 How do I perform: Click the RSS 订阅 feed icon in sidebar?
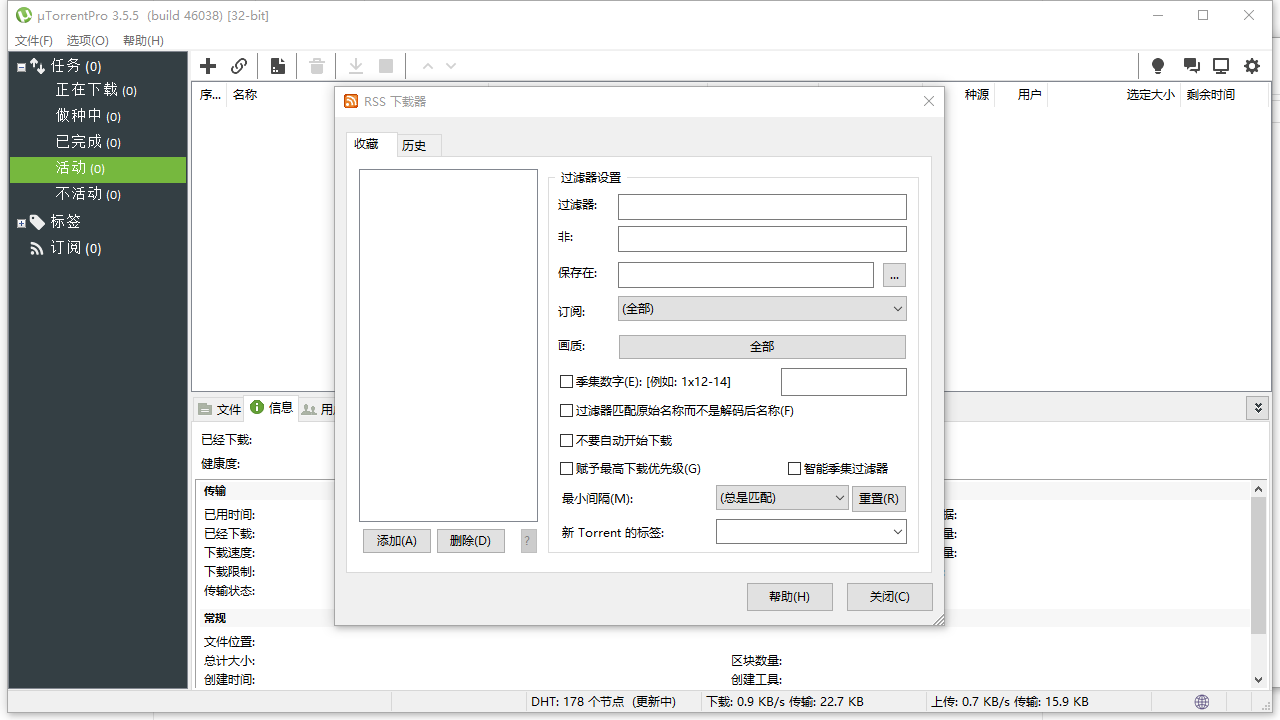(37, 248)
